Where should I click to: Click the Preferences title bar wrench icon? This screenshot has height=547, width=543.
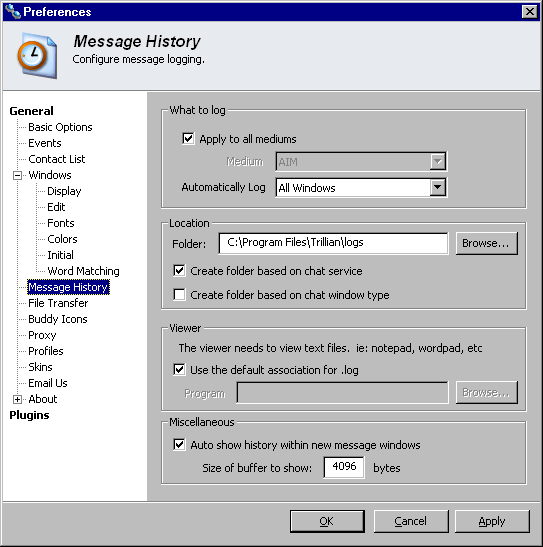(x=13, y=11)
